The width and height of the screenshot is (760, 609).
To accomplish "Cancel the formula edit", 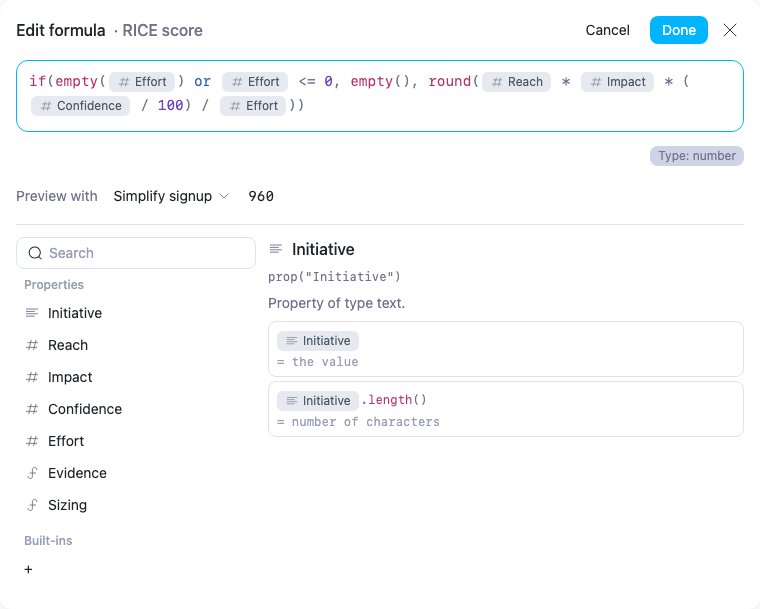I will 607,30.
